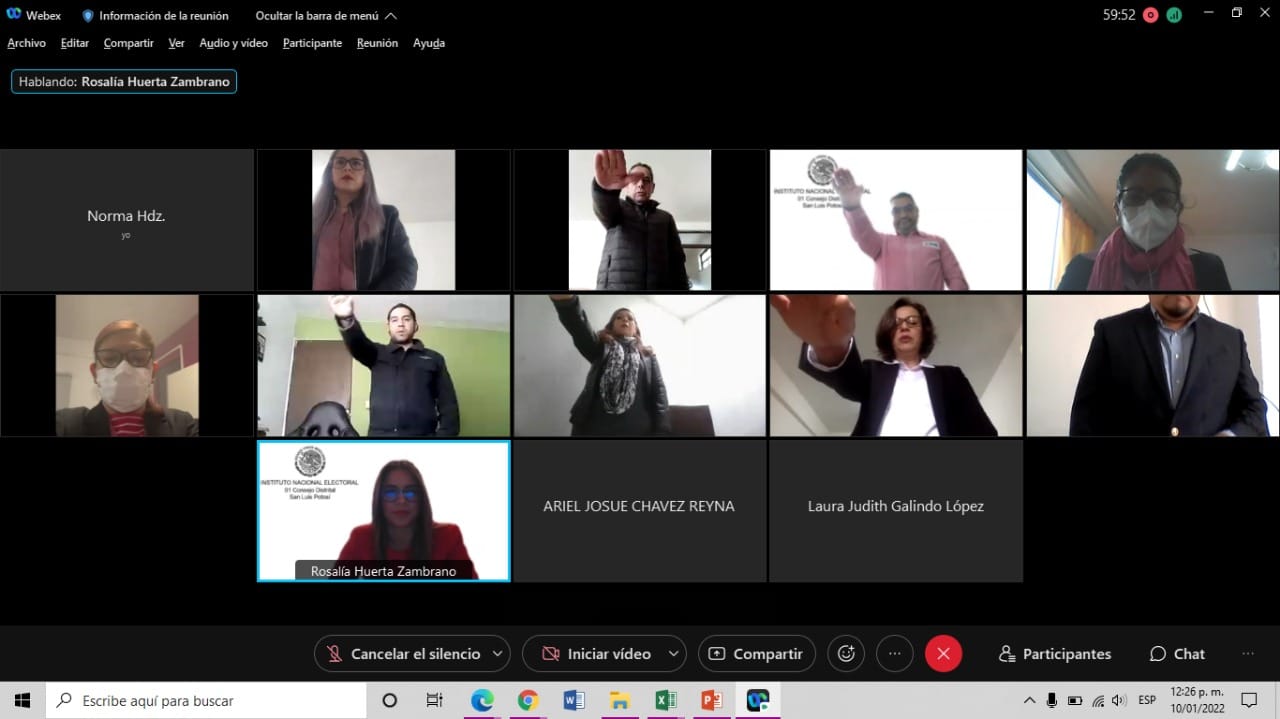
Task: Expand audio options arrow beside Cancelar el silencio
Action: tap(495, 654)
